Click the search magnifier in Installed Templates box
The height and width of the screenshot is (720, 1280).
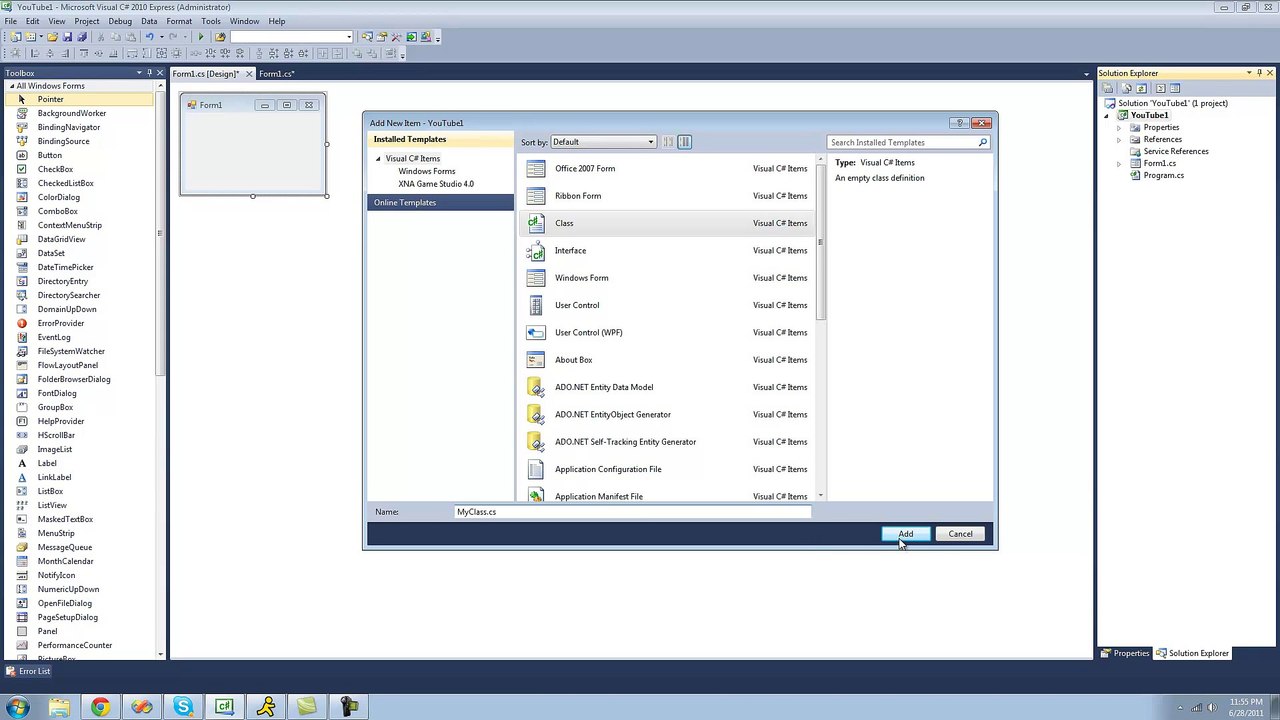982,142
